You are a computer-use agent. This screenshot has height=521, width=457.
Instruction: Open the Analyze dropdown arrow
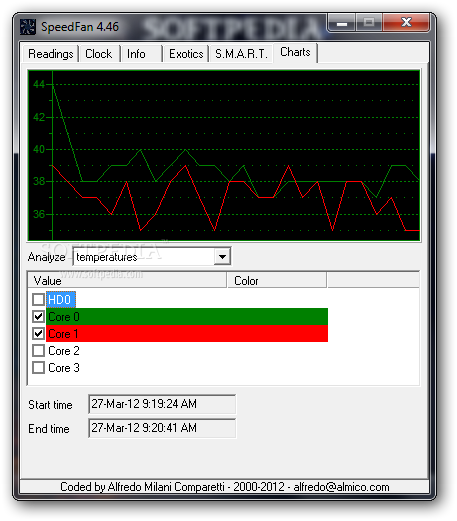click(x=222, y=257)
